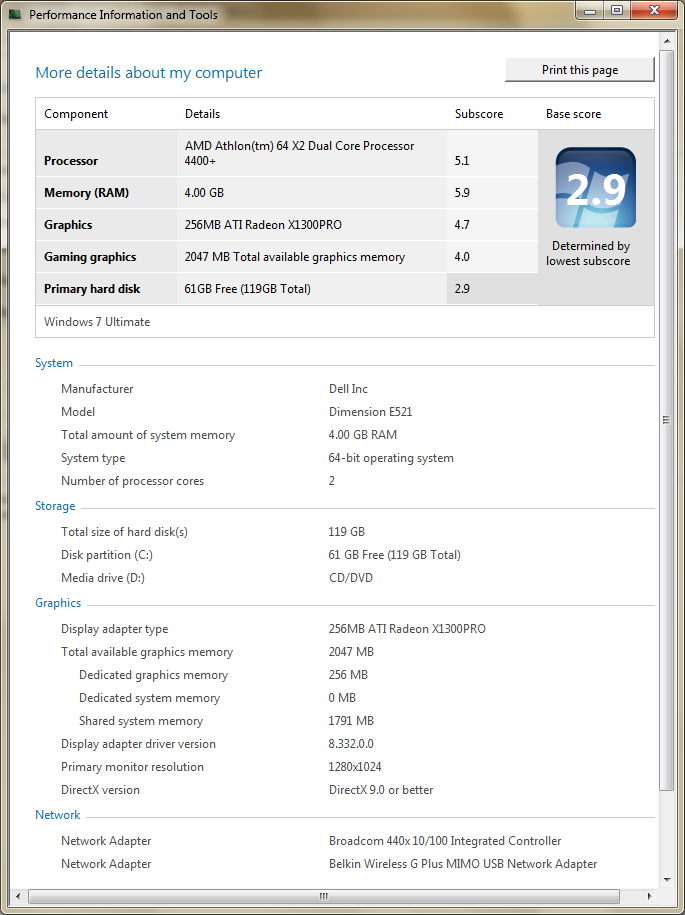Click the Graphics section heading below Storage
685x915 pixels.
click(x=58, y=603)
